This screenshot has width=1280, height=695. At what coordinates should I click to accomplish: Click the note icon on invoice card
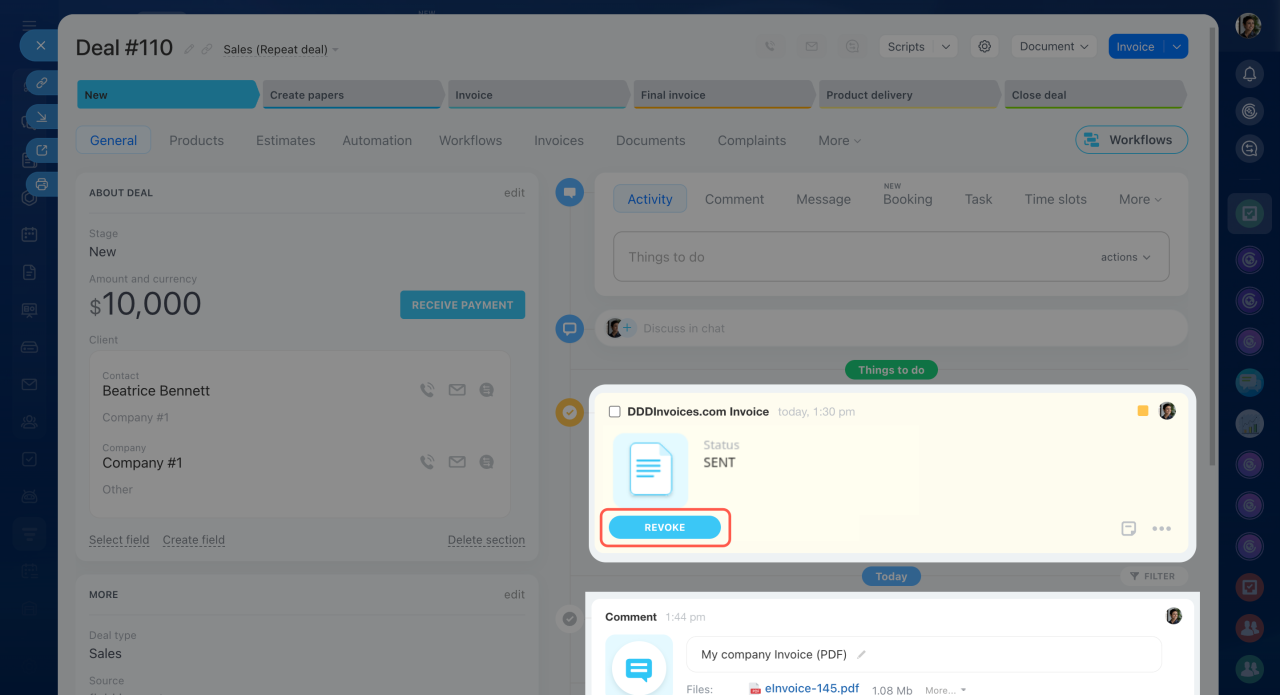click(1128, 528)
